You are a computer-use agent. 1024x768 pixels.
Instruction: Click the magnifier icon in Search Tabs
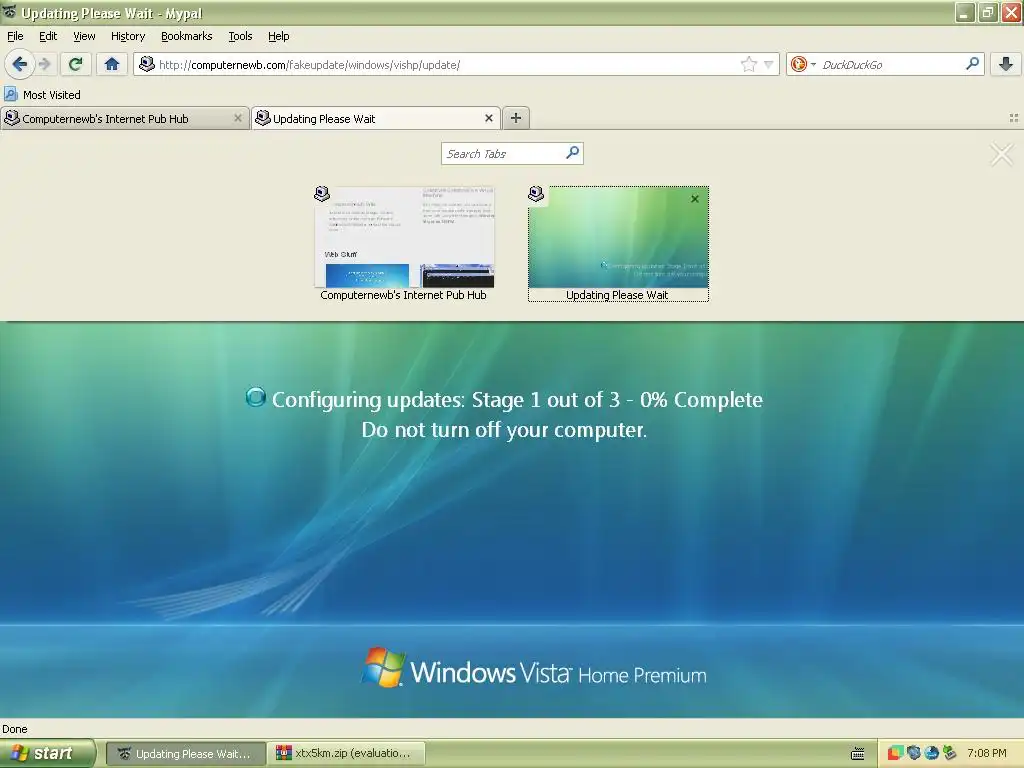point(572,153)
